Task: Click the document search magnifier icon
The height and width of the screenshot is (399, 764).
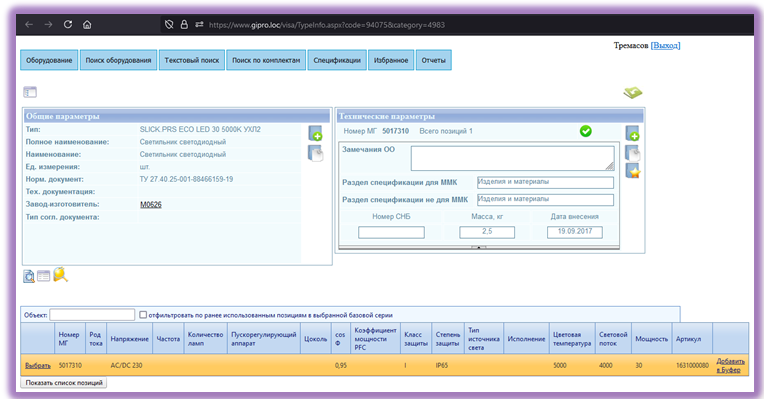Action: (29, 276)
